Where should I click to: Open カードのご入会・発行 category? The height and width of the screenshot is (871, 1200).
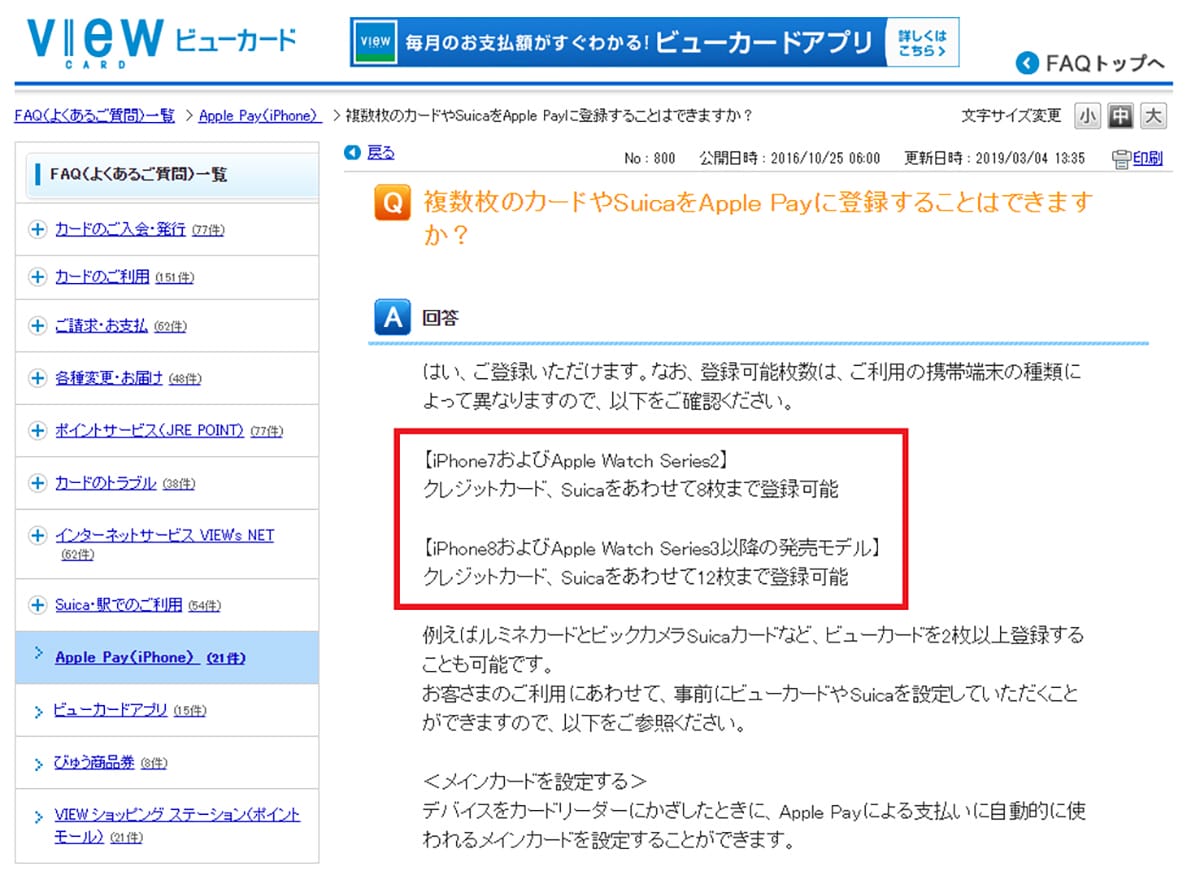[x=120, y=229]
